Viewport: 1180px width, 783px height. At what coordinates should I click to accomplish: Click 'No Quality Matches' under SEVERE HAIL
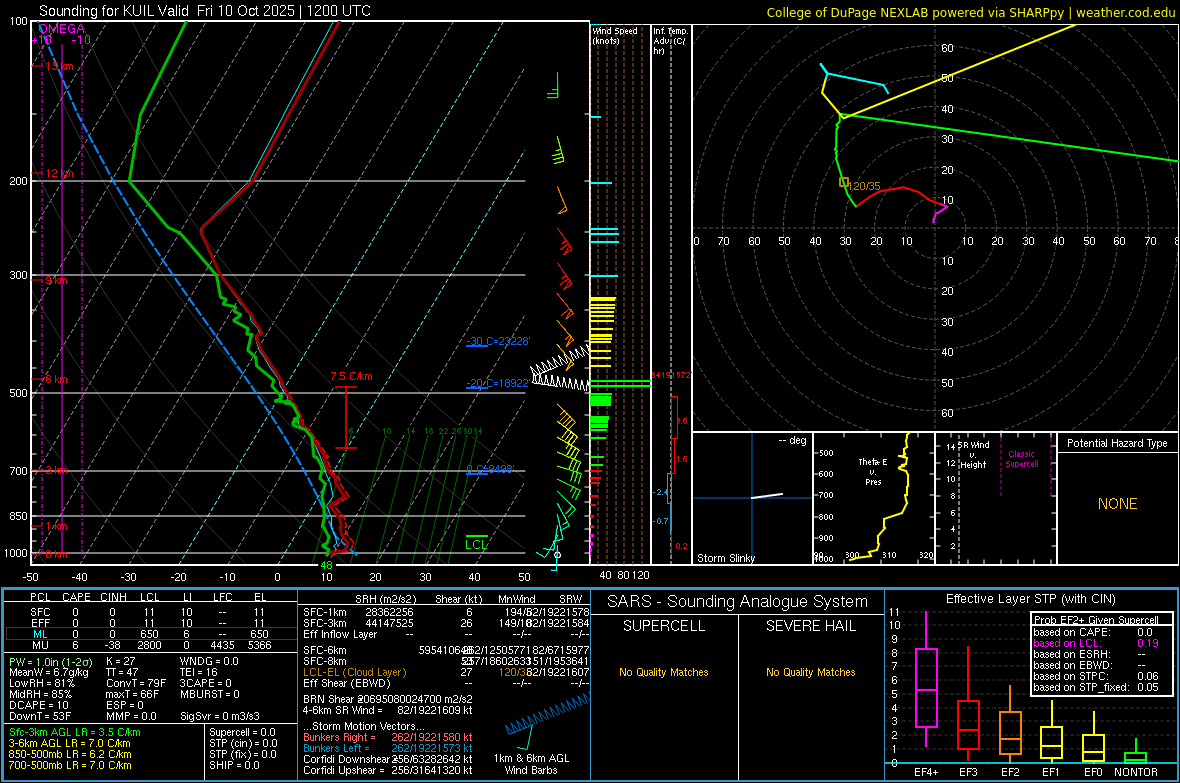click(x=810, y=672)
